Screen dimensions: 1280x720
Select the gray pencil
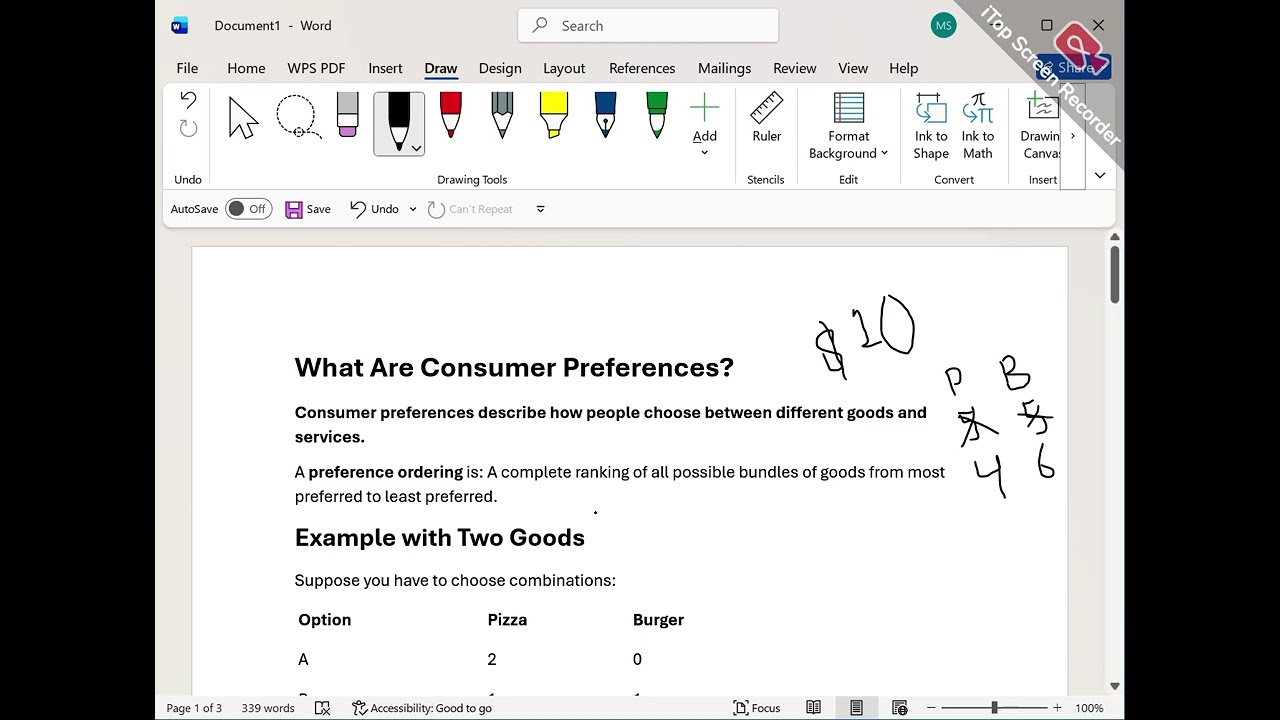tap(502, 115)
